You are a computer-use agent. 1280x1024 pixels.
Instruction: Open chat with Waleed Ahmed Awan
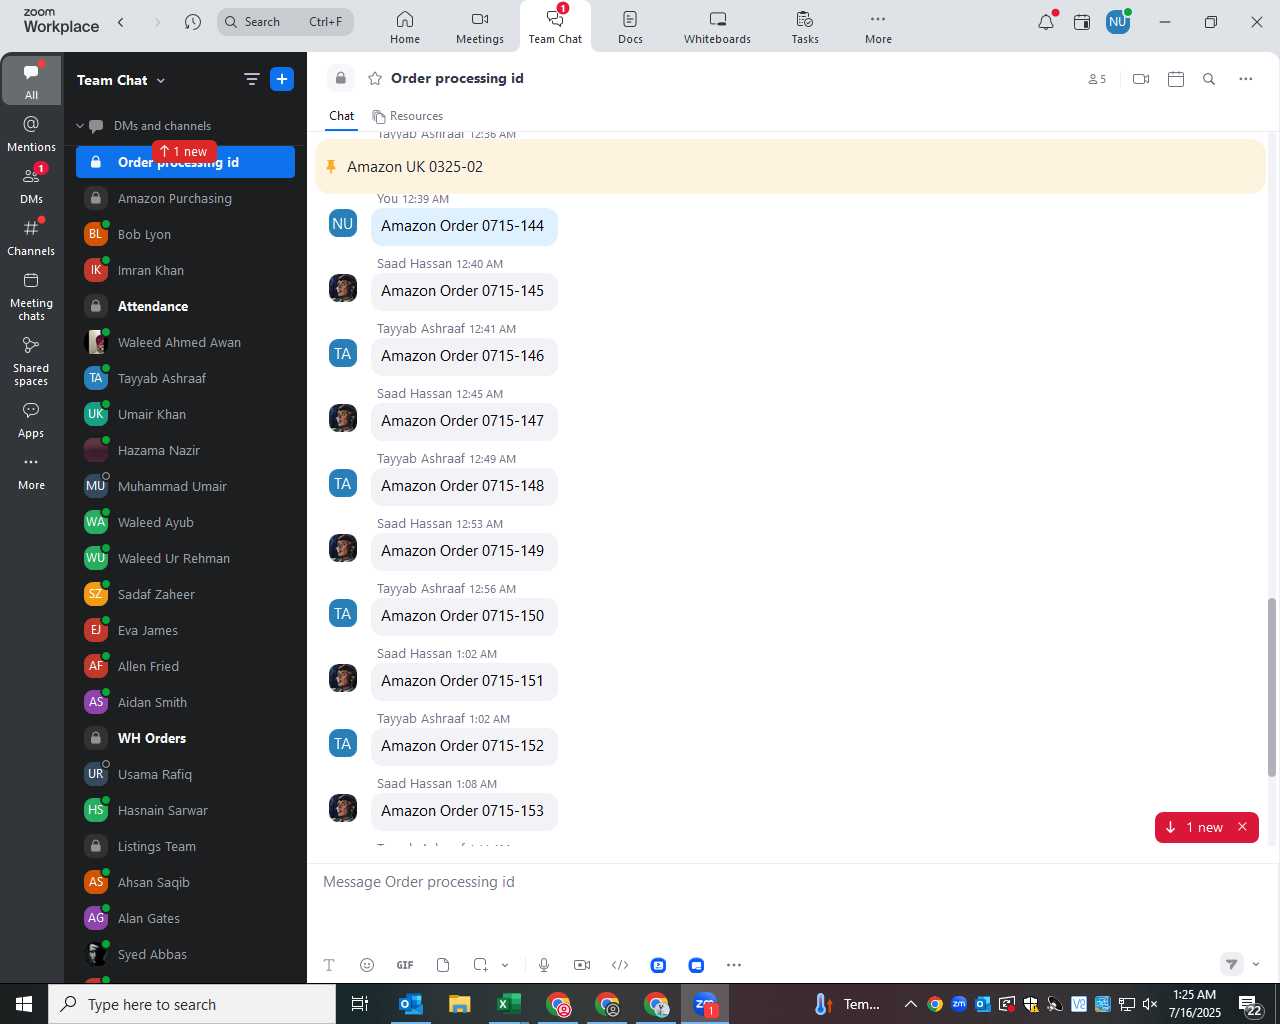(185, 342)
